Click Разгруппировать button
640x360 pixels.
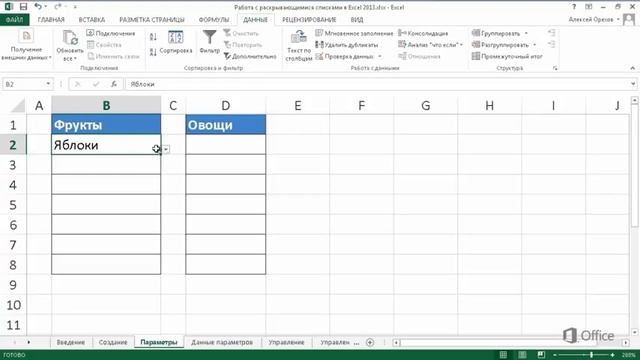tap(500, 44)
